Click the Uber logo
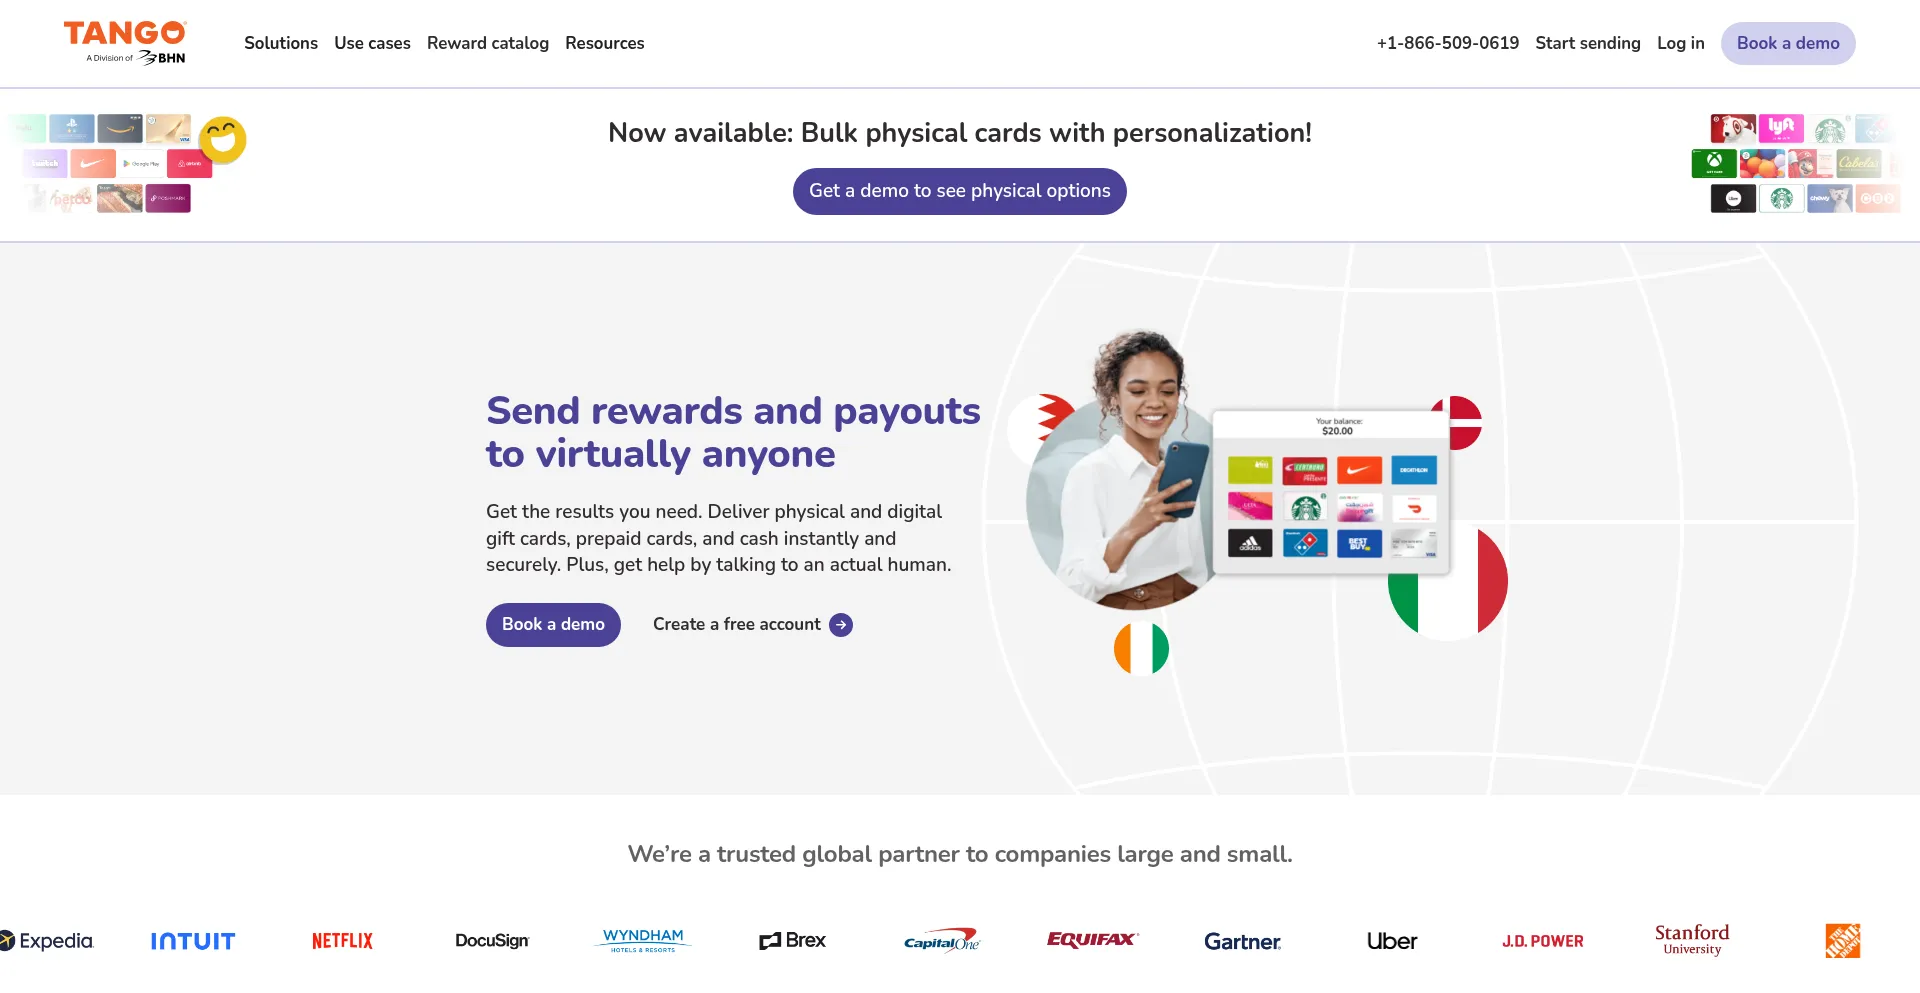 pos(1392,941)
